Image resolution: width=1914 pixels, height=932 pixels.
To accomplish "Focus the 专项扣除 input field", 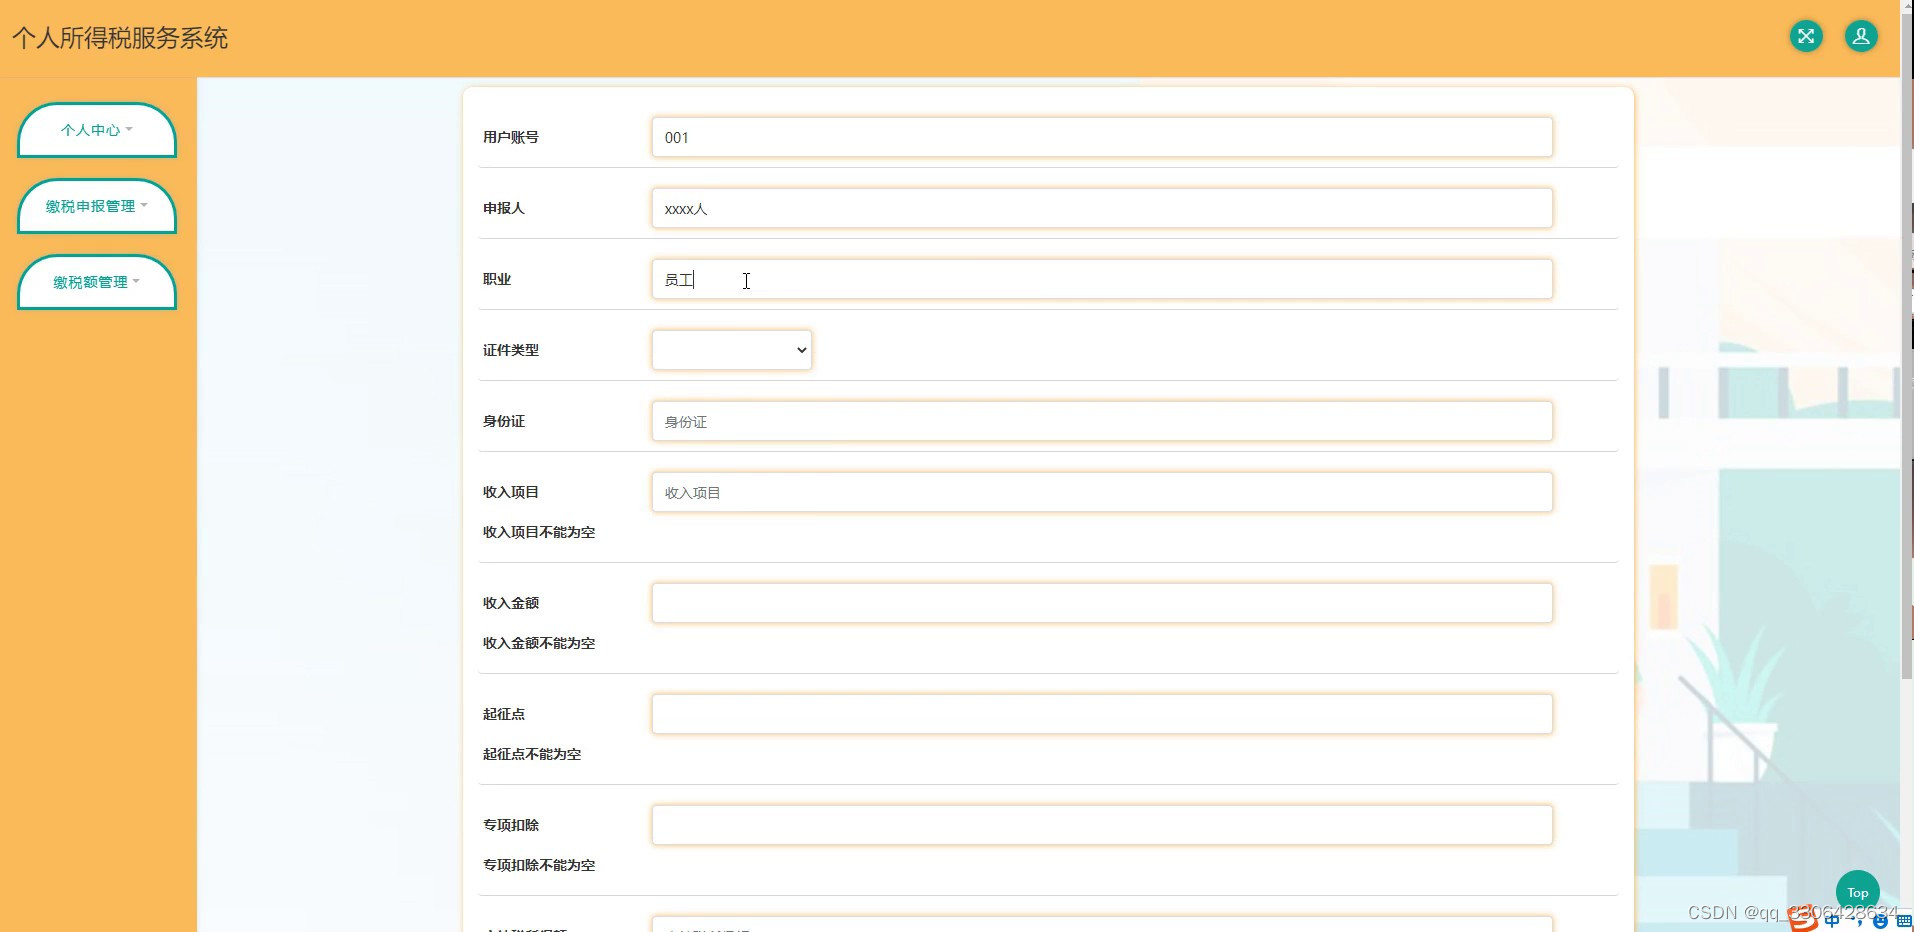I will coord(1102,825).
